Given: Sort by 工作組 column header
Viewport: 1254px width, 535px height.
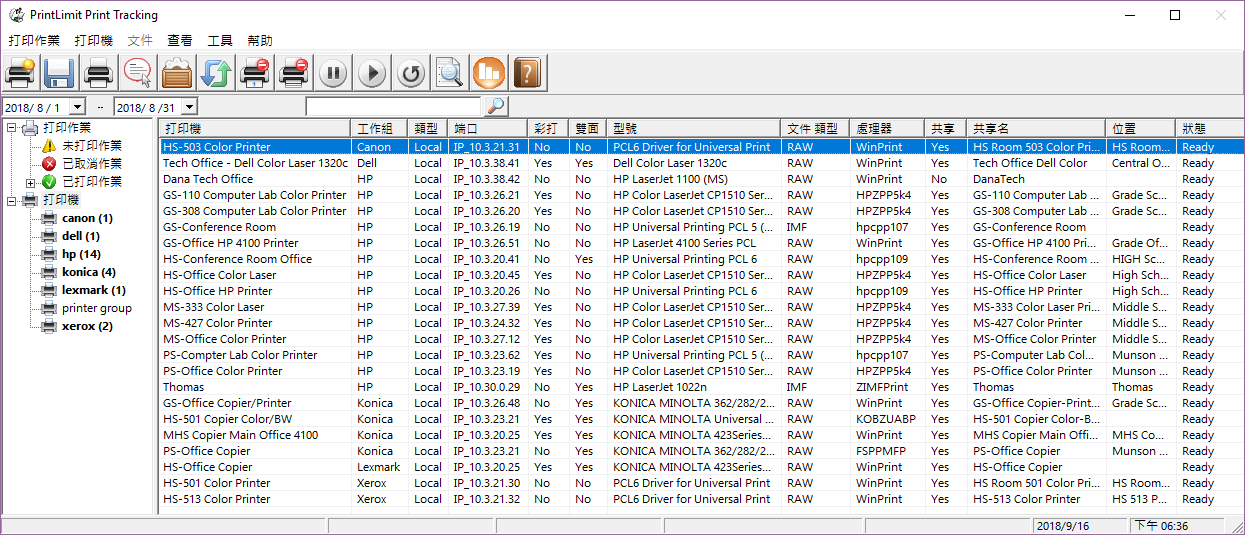Looking at the screenshot, I should (380, 128).
